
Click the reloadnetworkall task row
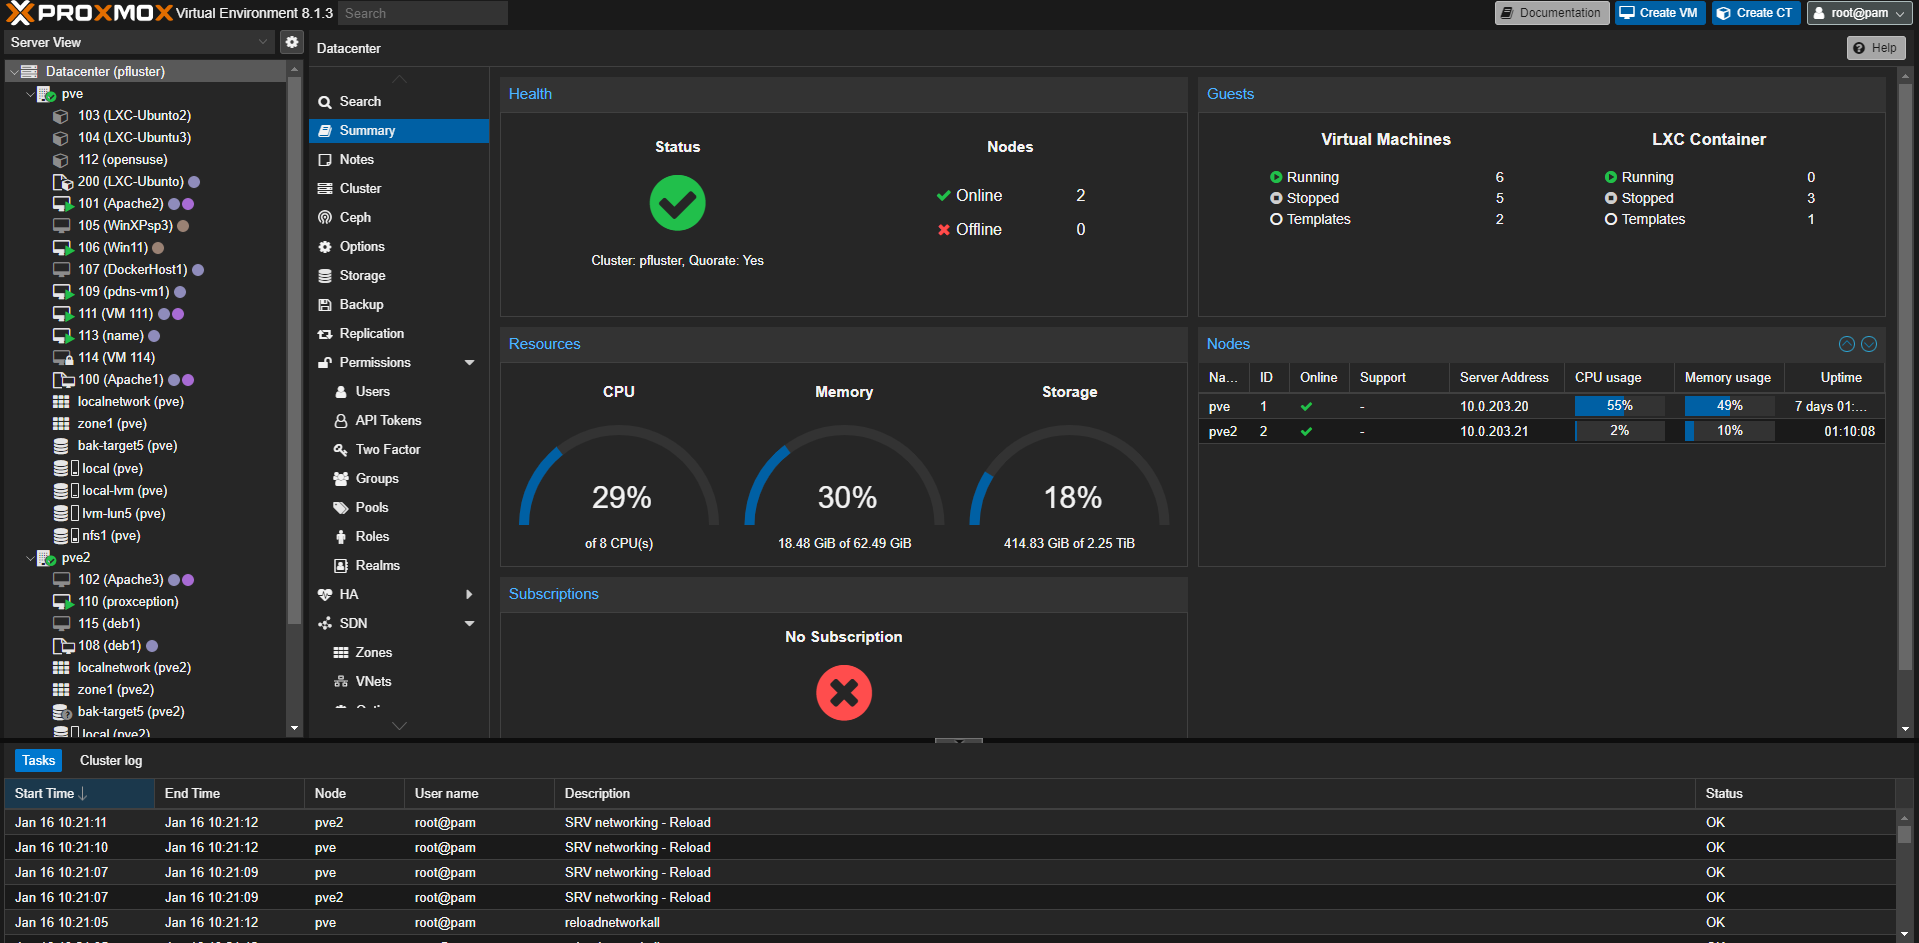point(950,923)
